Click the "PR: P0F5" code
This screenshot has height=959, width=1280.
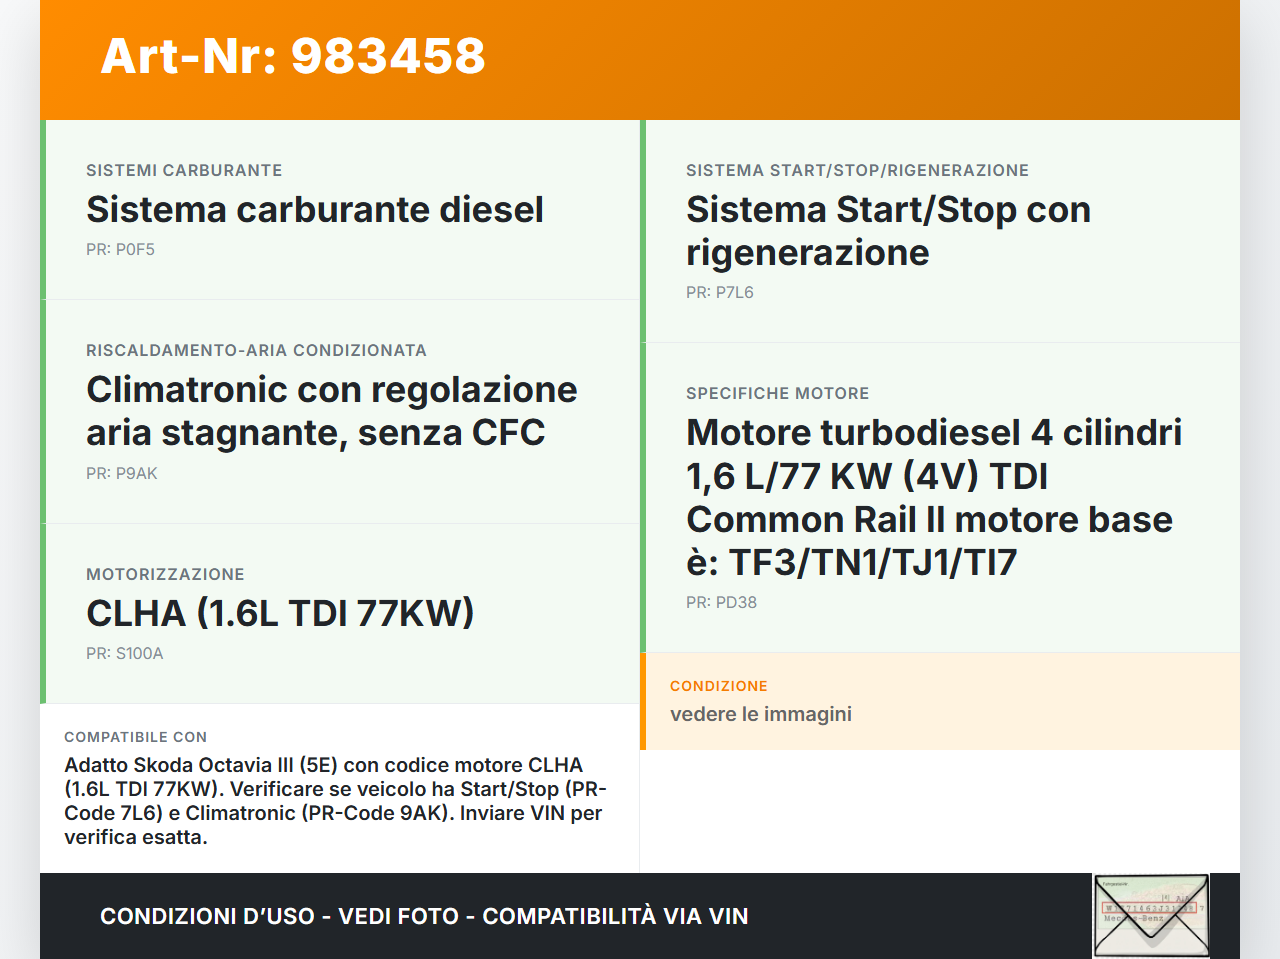pos(120,250)
